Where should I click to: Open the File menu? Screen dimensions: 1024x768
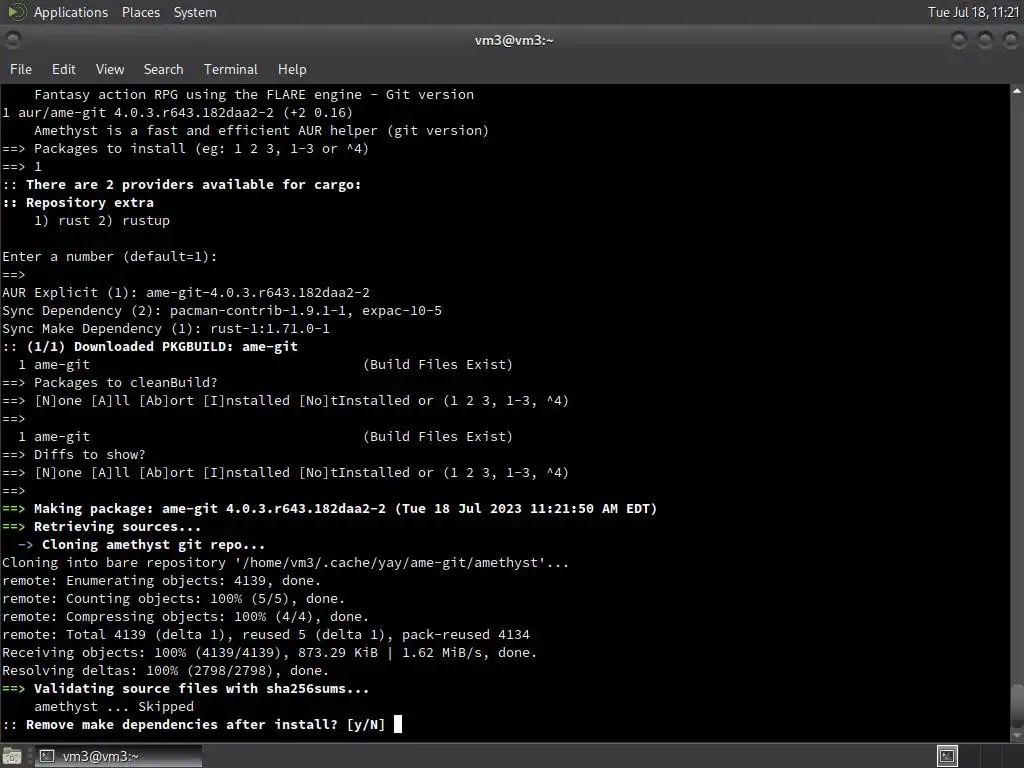pyautogui.click(x=20, y=69)
